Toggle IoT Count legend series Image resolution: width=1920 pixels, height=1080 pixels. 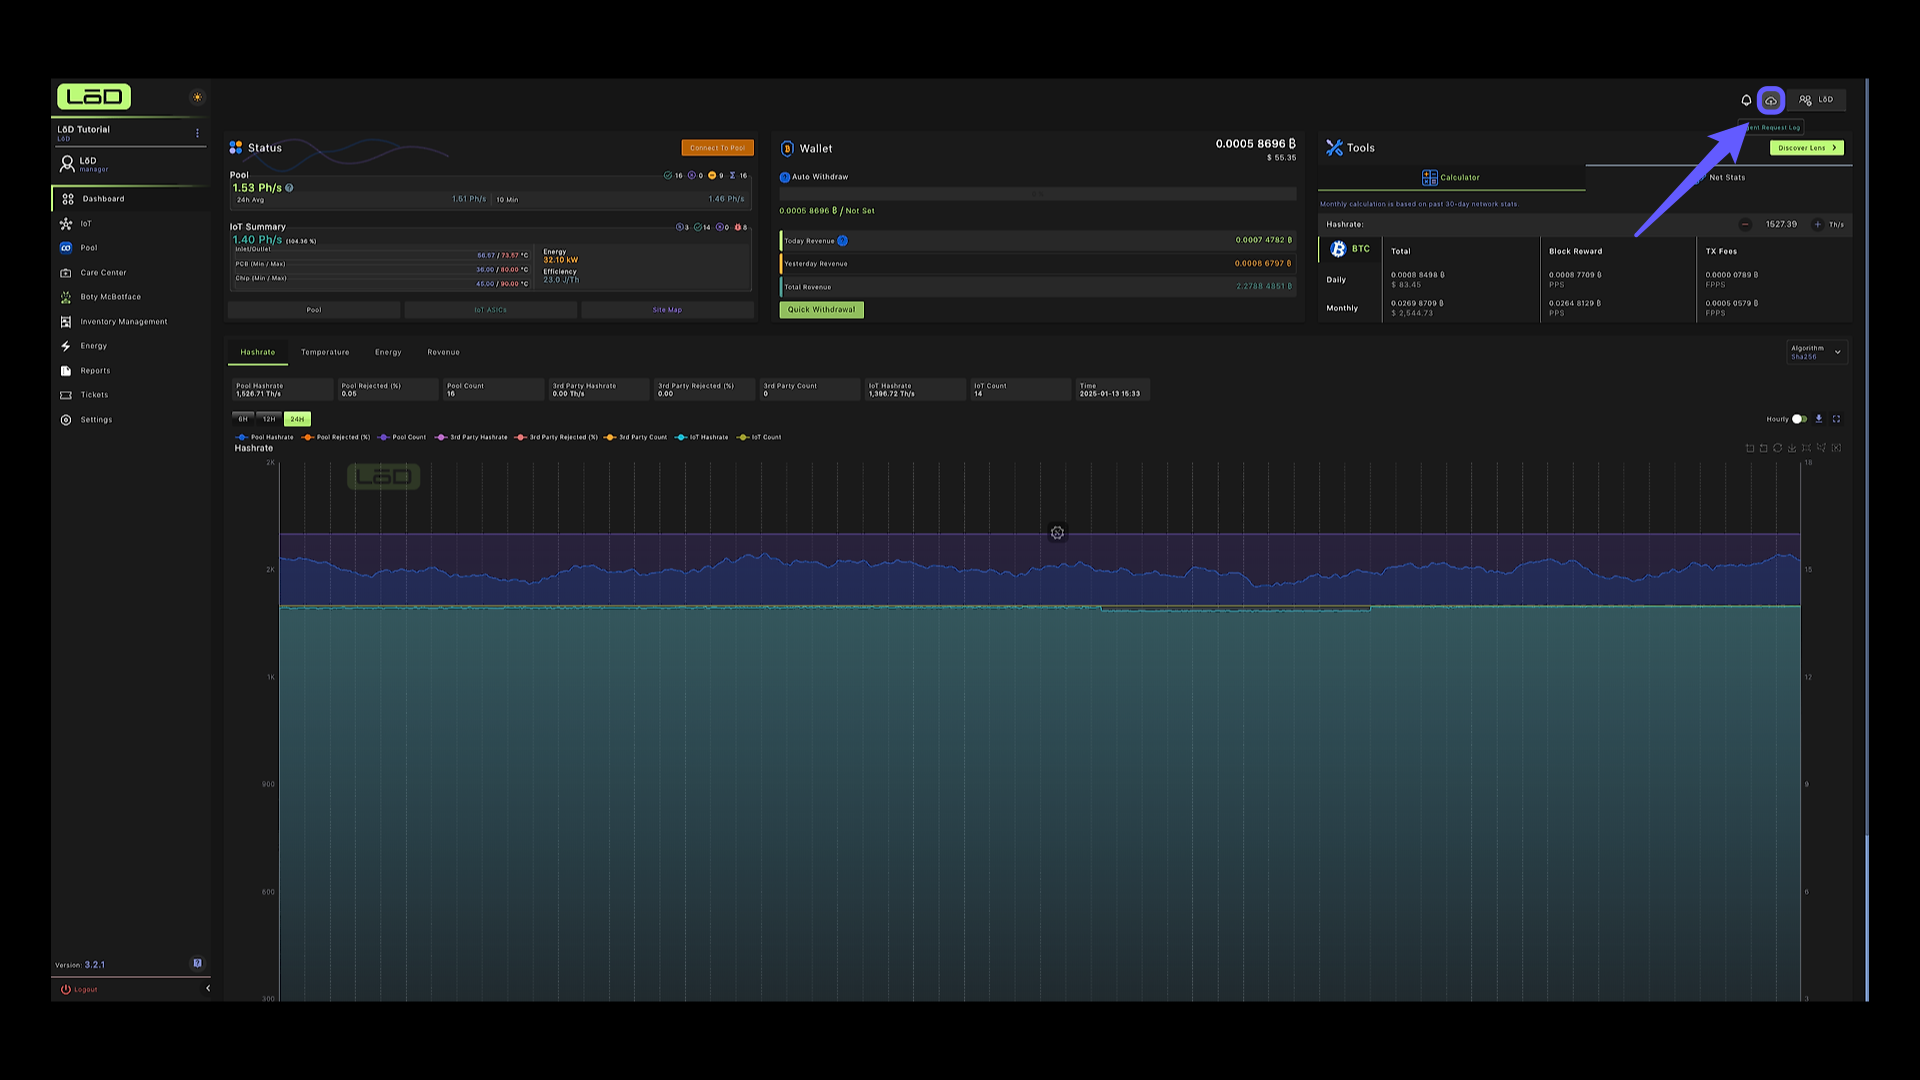[759, 437]
